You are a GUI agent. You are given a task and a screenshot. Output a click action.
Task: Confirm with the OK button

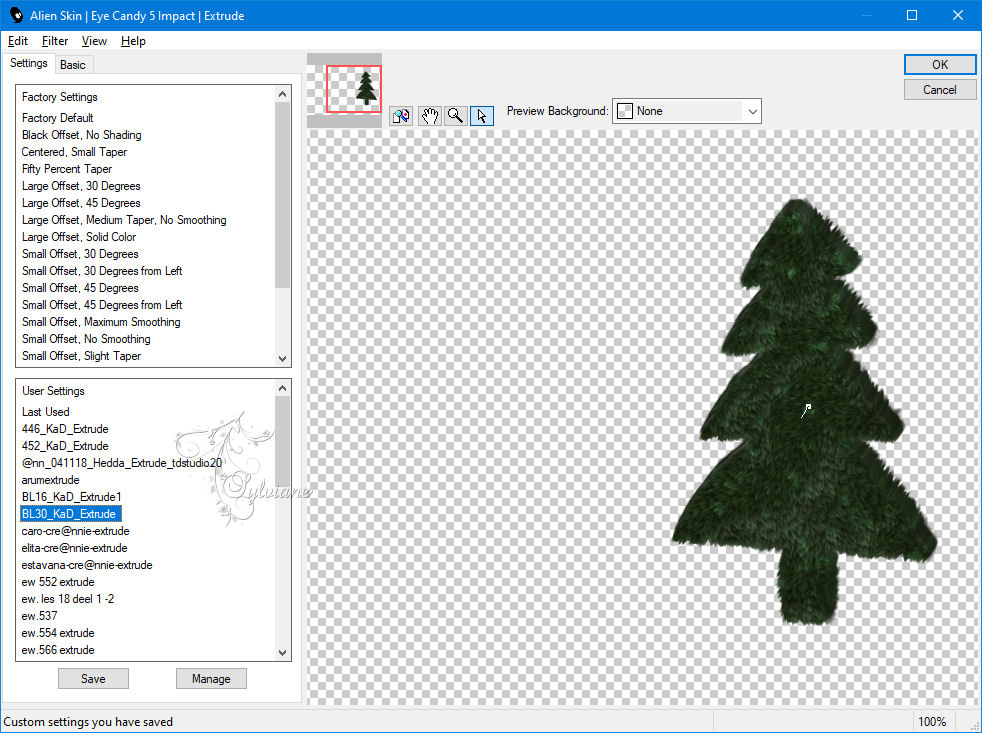tap(939, 65)
